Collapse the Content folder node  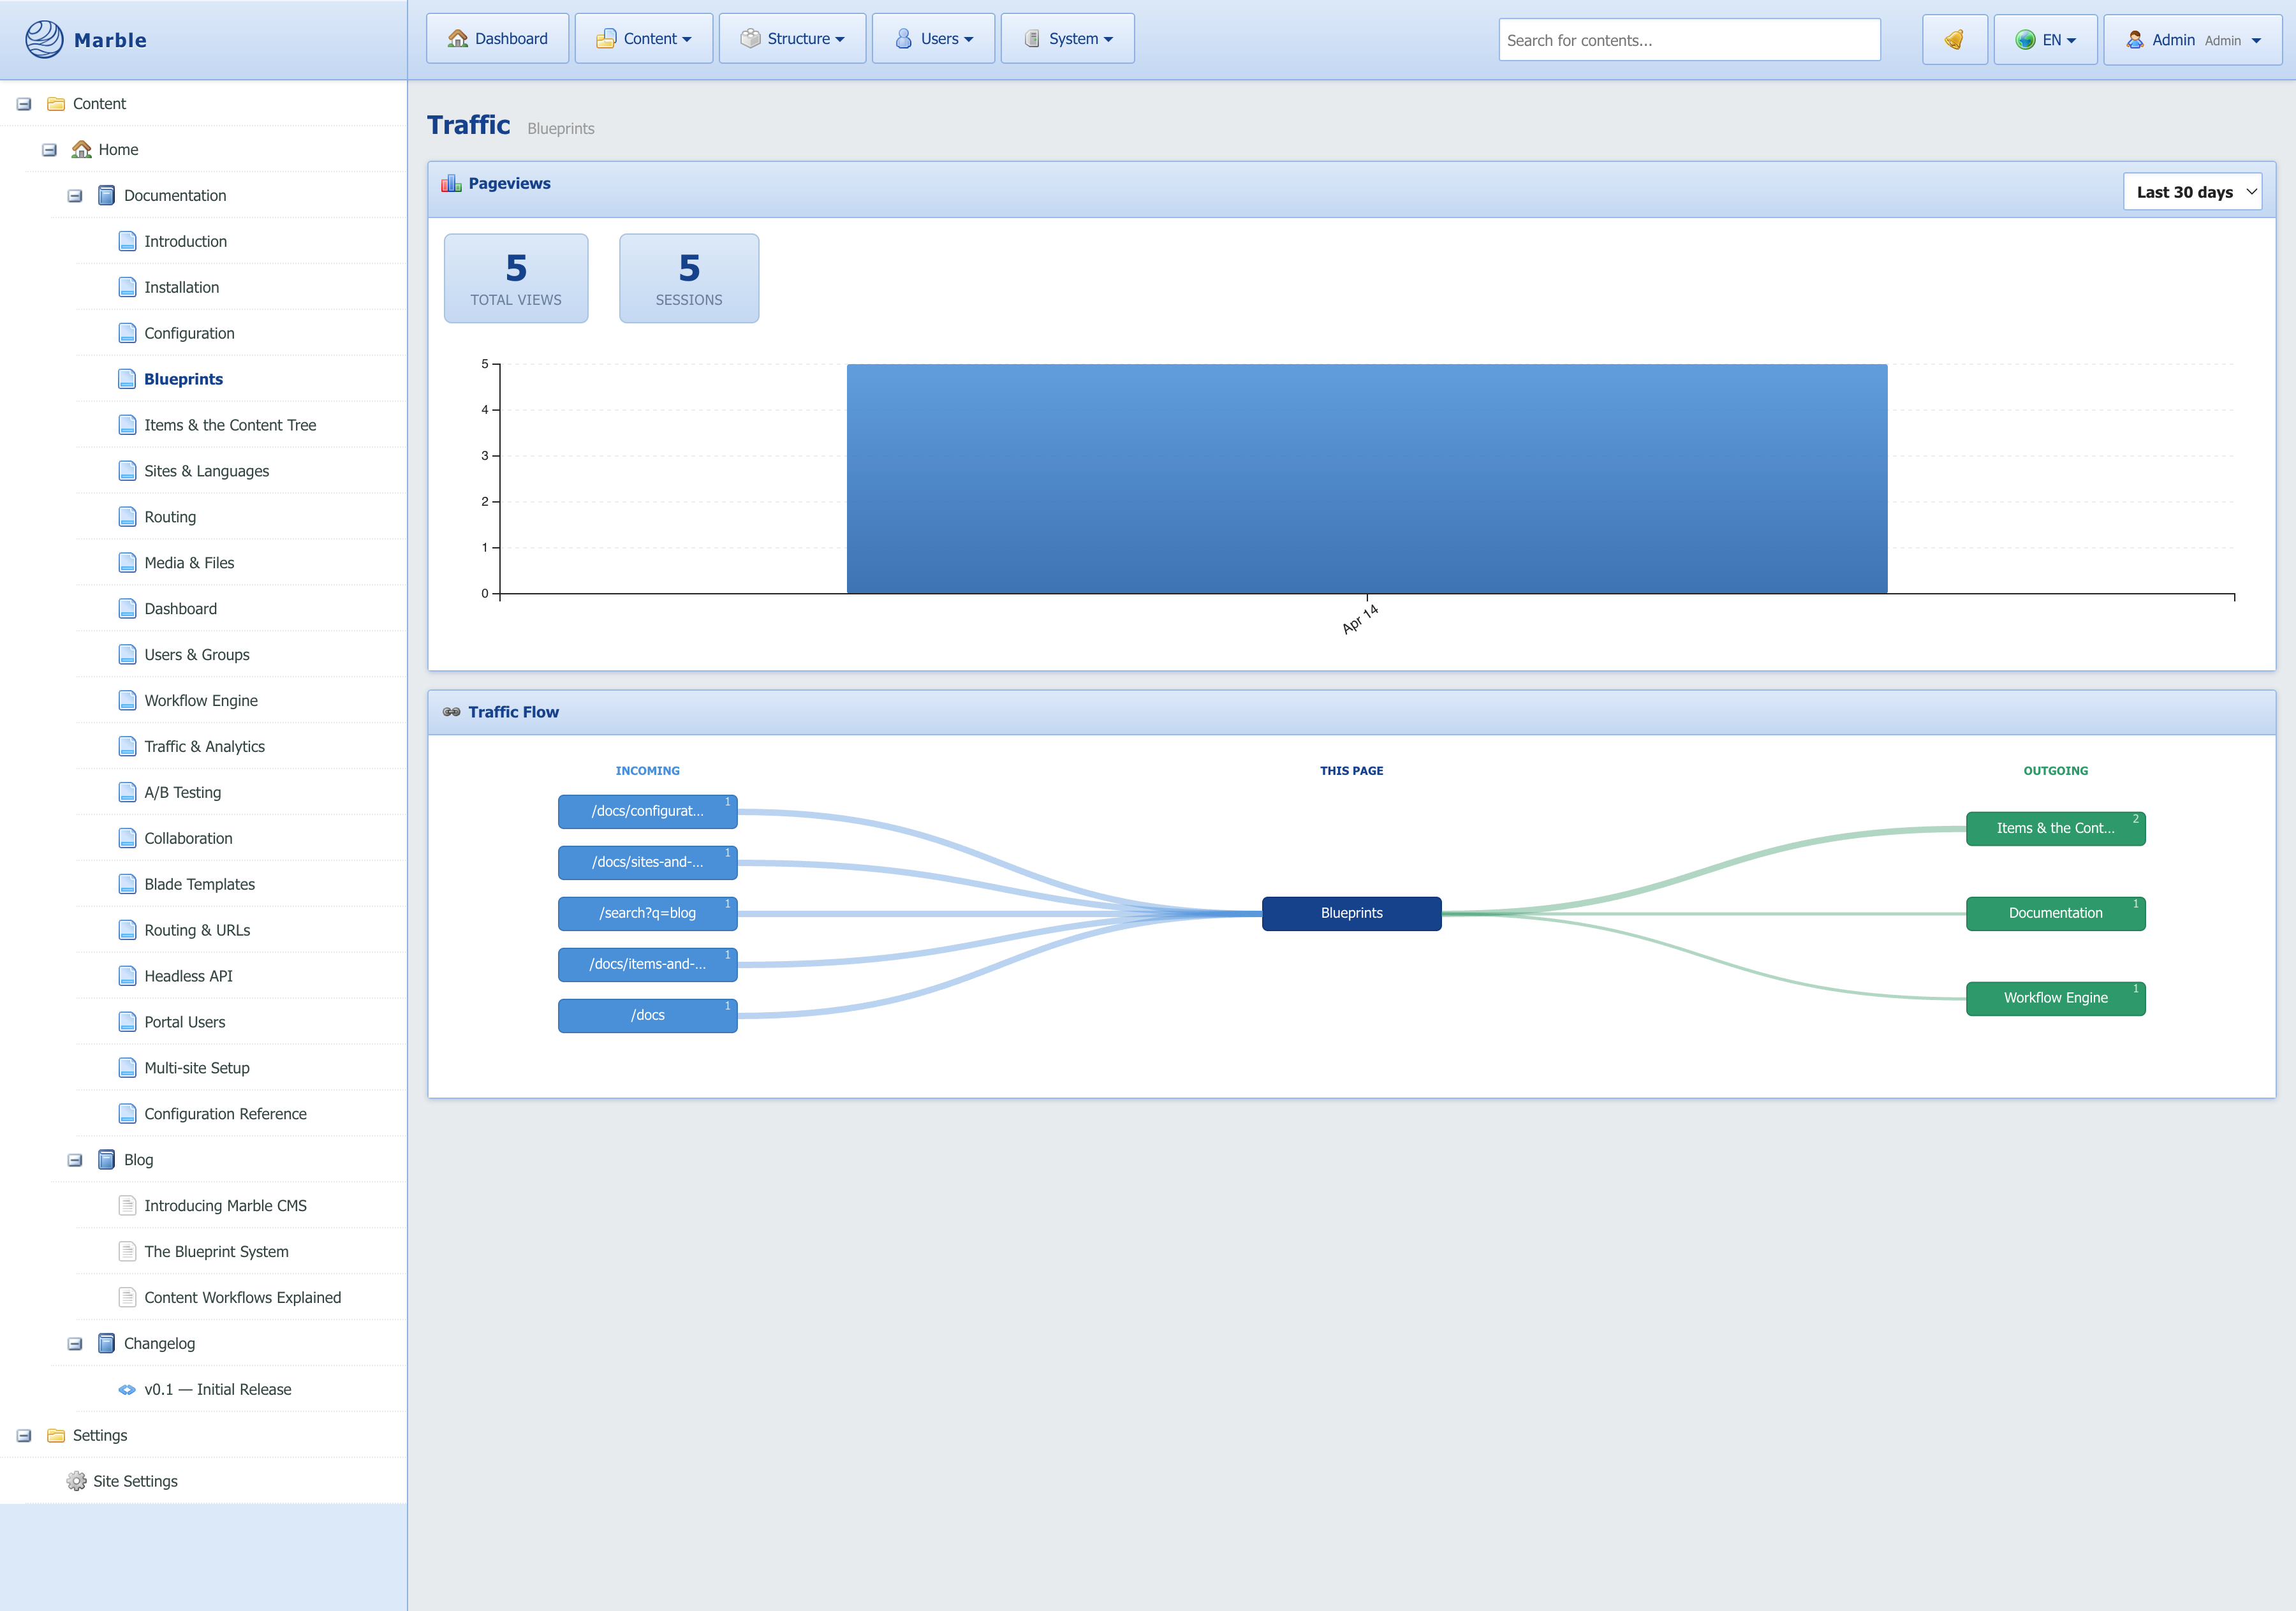23,103
